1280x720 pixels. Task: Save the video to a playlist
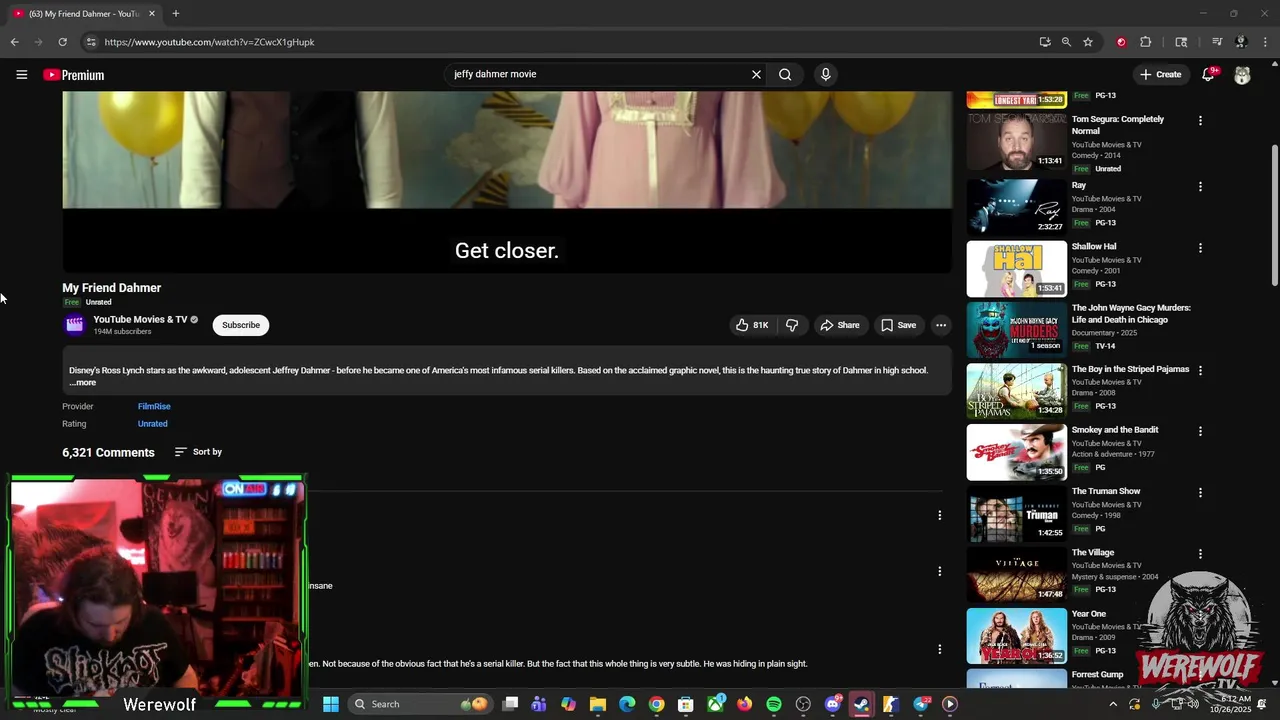[x=897, y=325]
